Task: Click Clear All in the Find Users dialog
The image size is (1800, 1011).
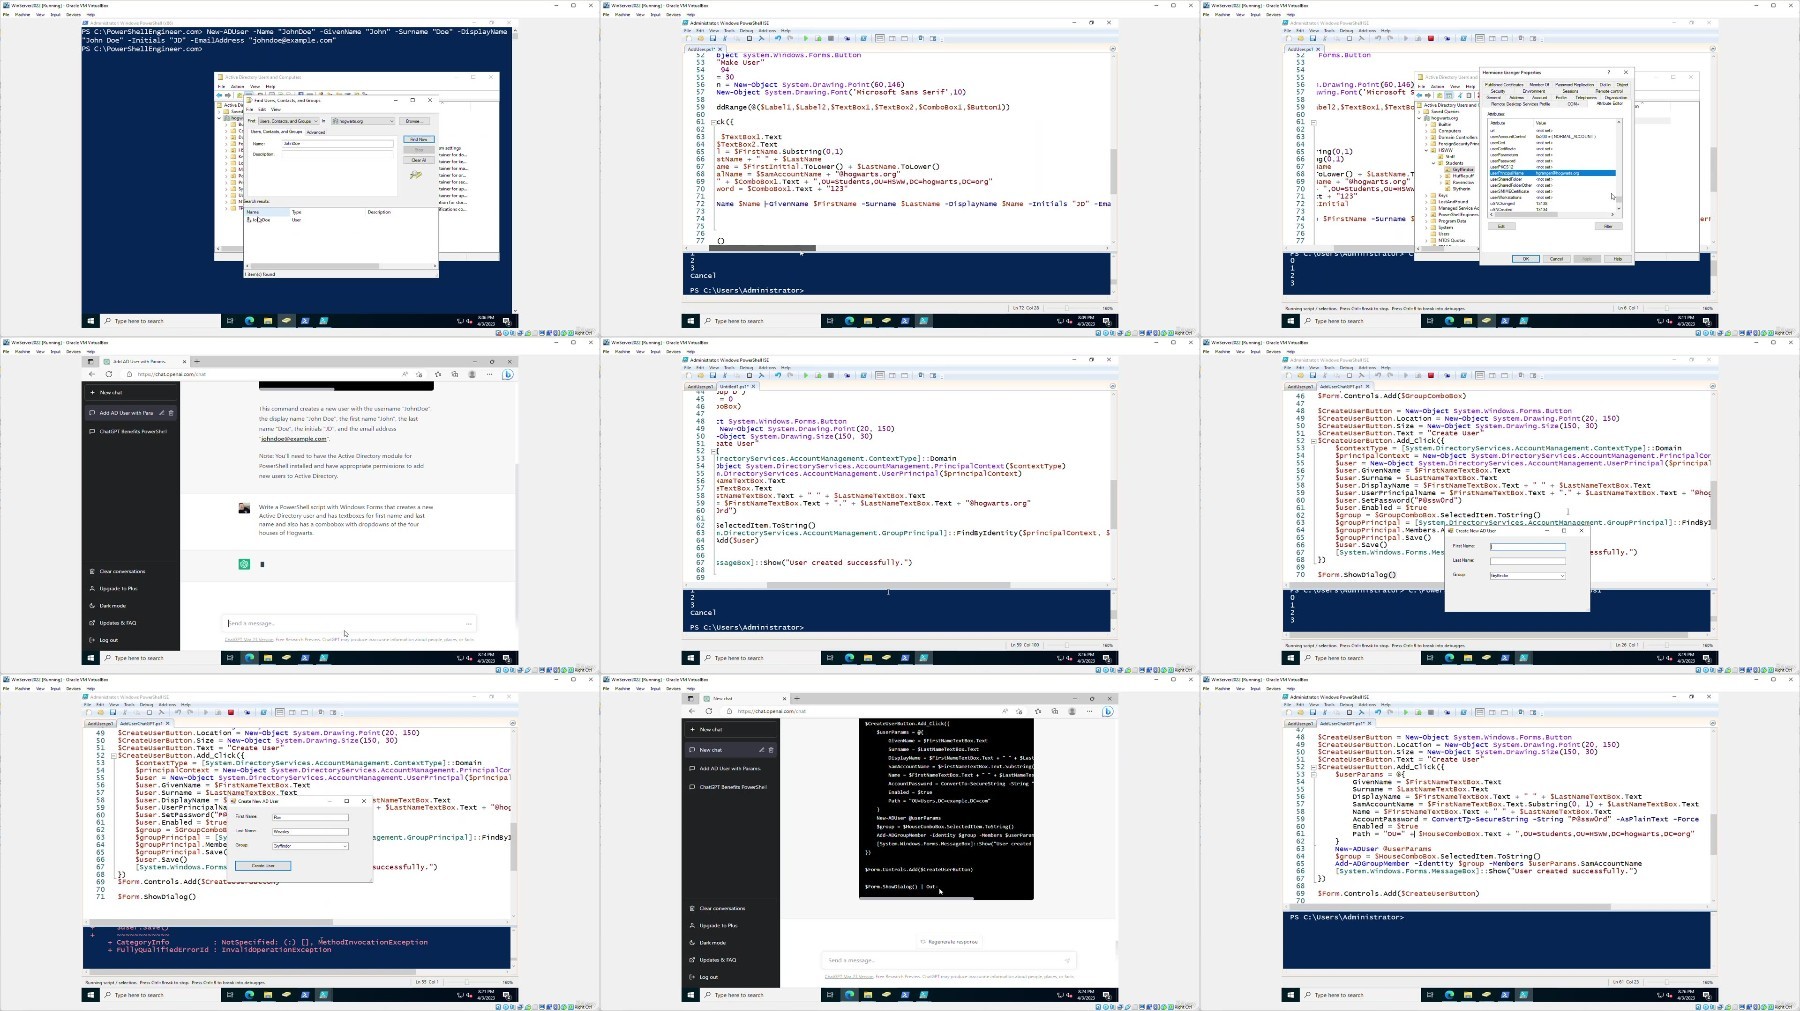Action: [418, 160]
